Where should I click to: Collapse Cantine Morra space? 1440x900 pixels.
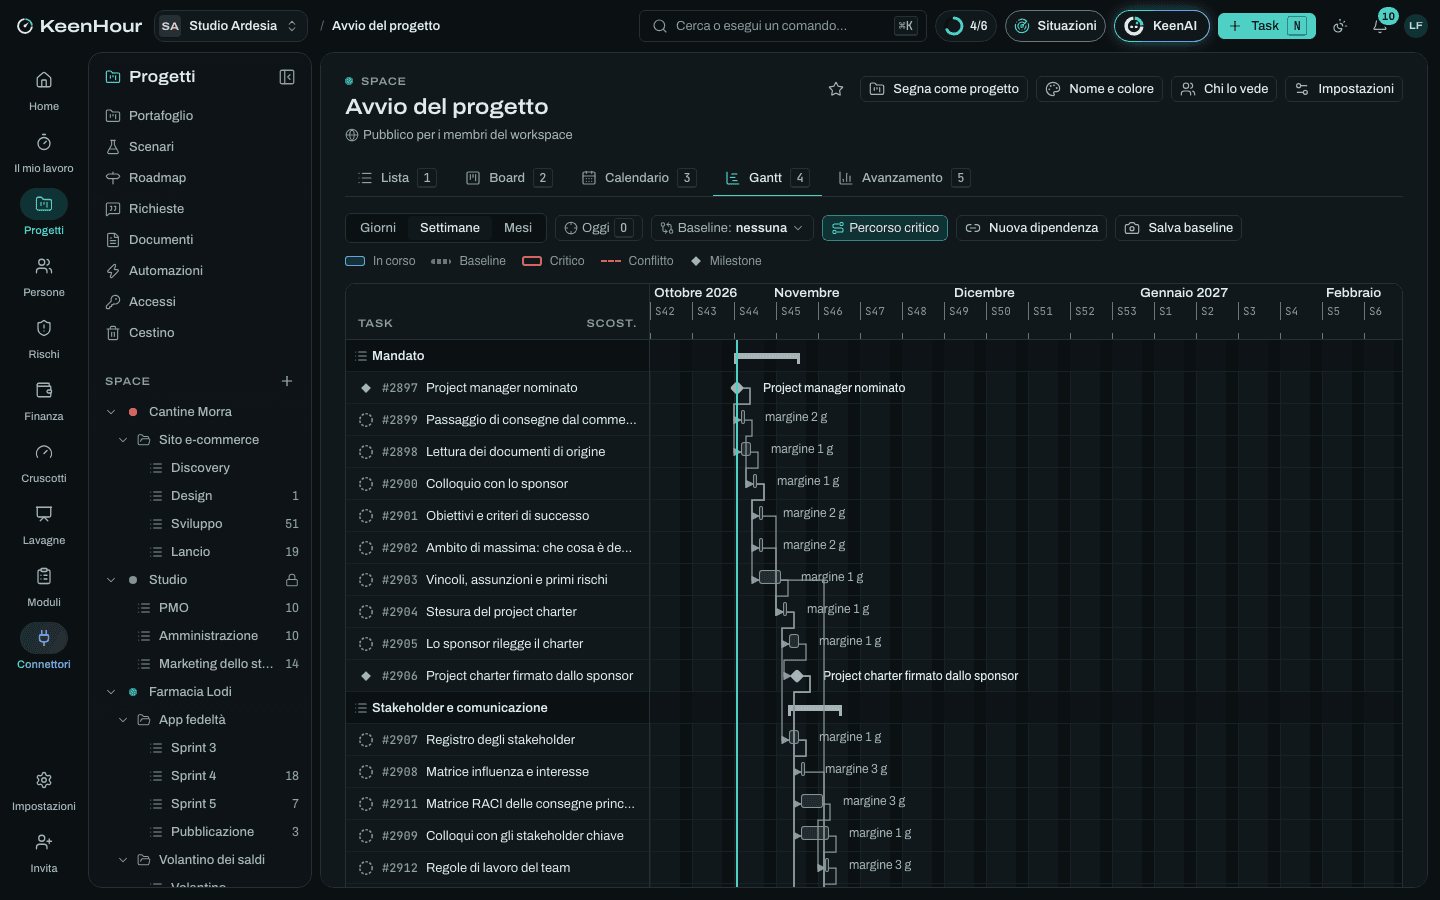[111, 412]
